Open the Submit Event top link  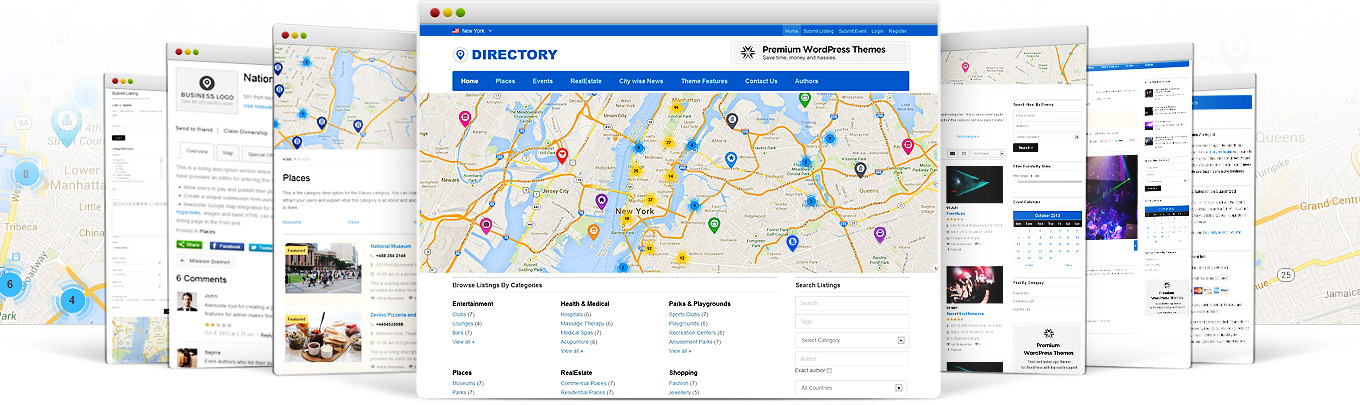(x=853, y=31)
